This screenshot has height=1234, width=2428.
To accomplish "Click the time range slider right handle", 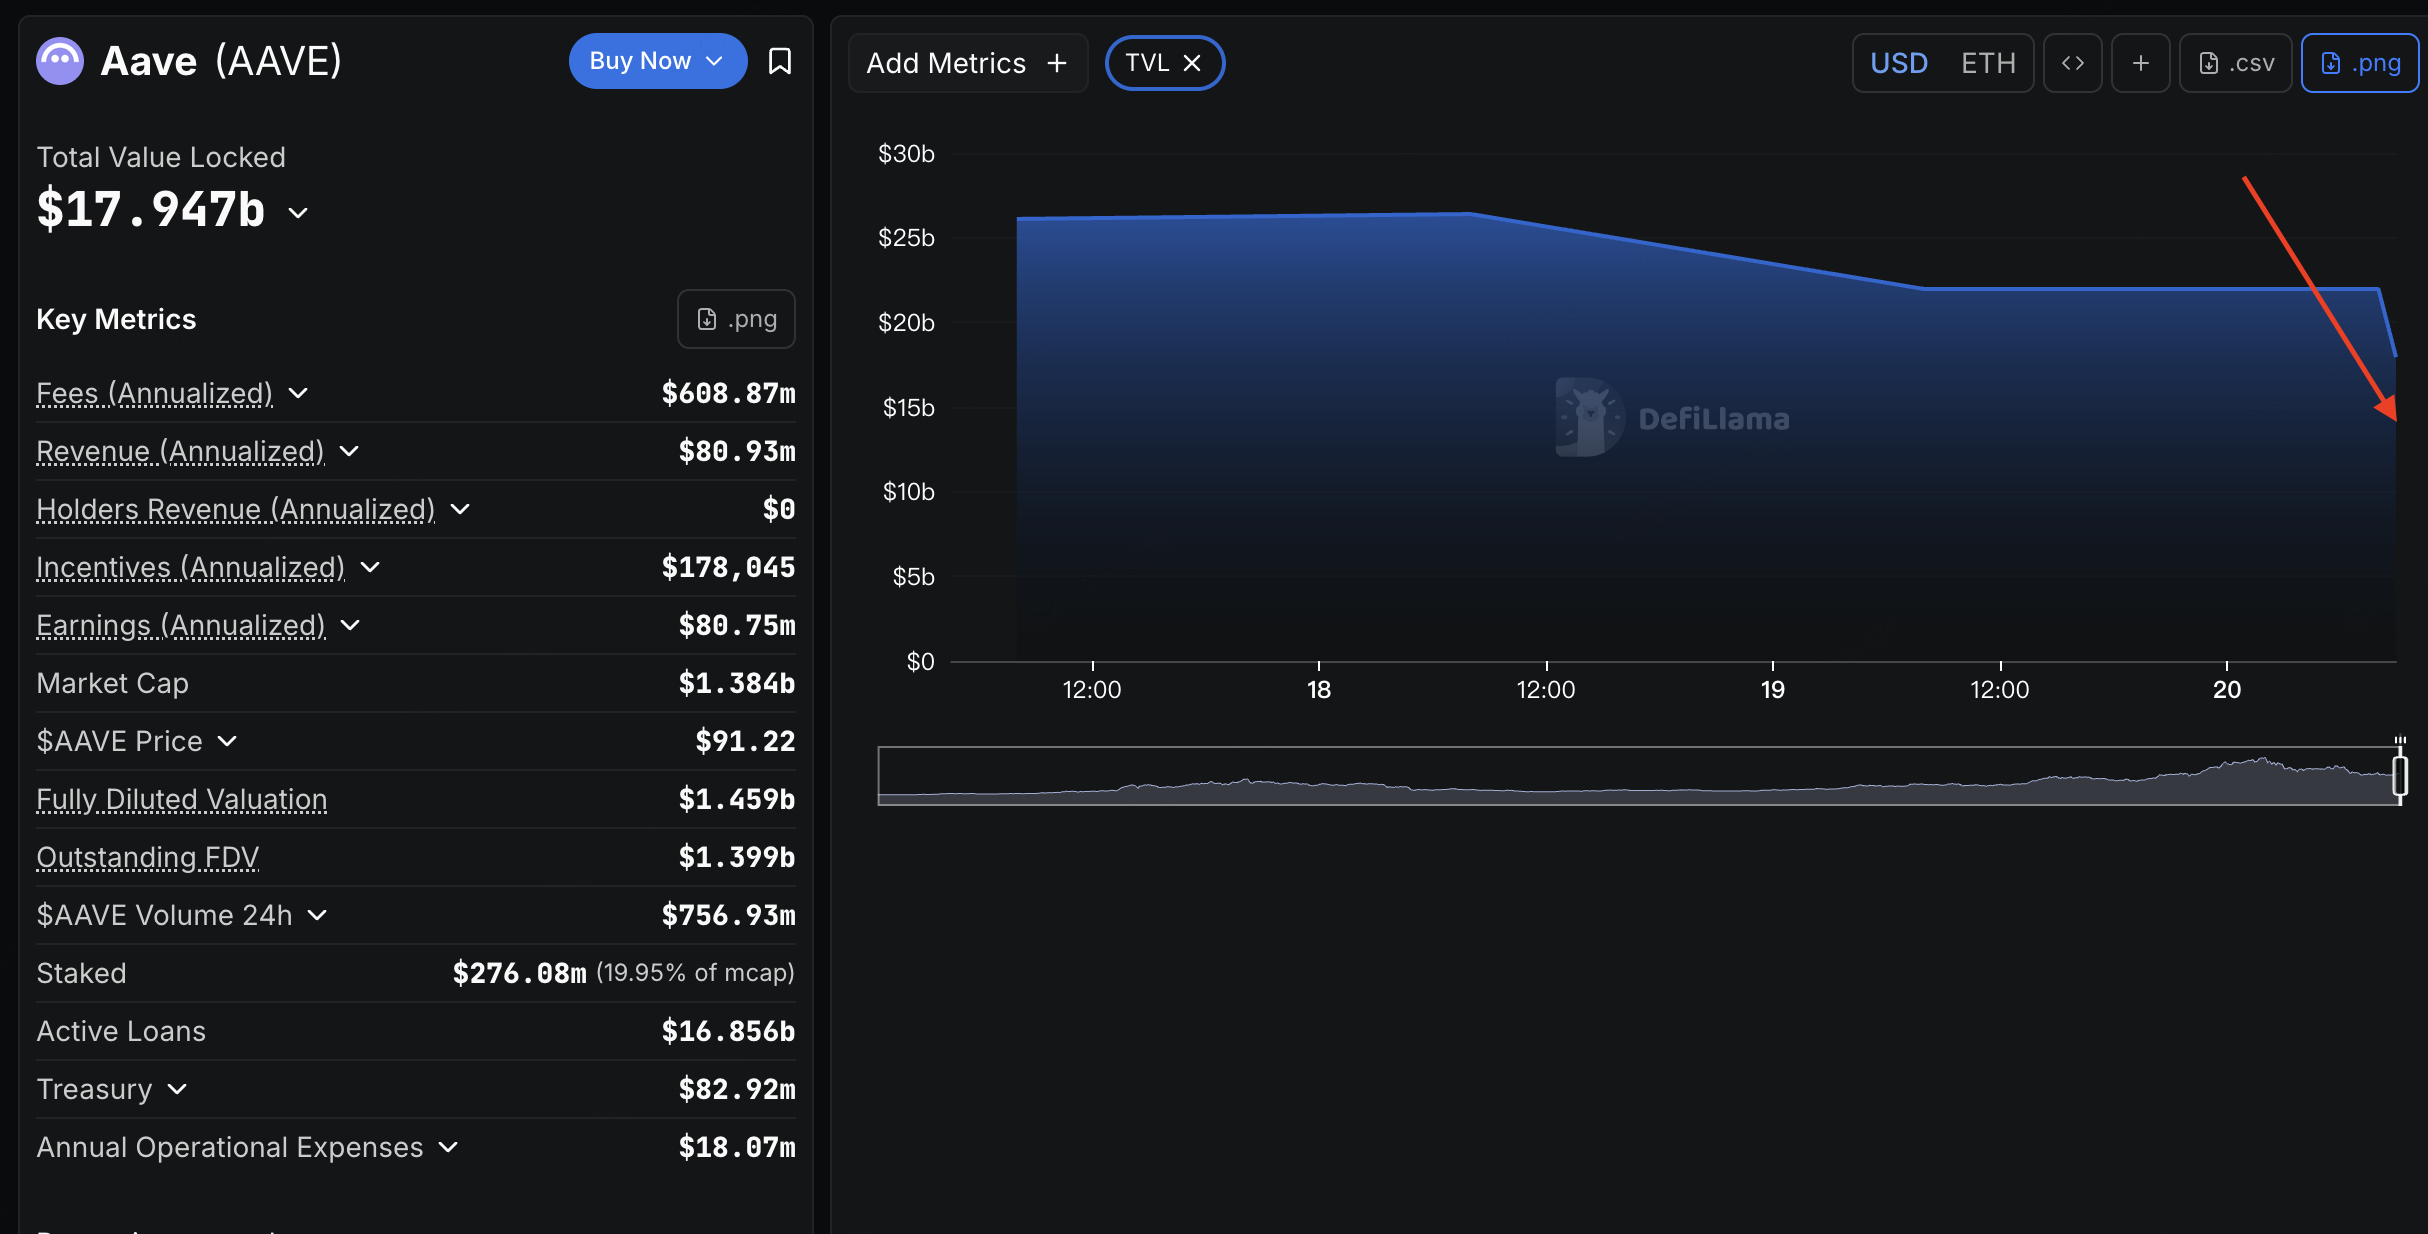I will click(2399, 775).
